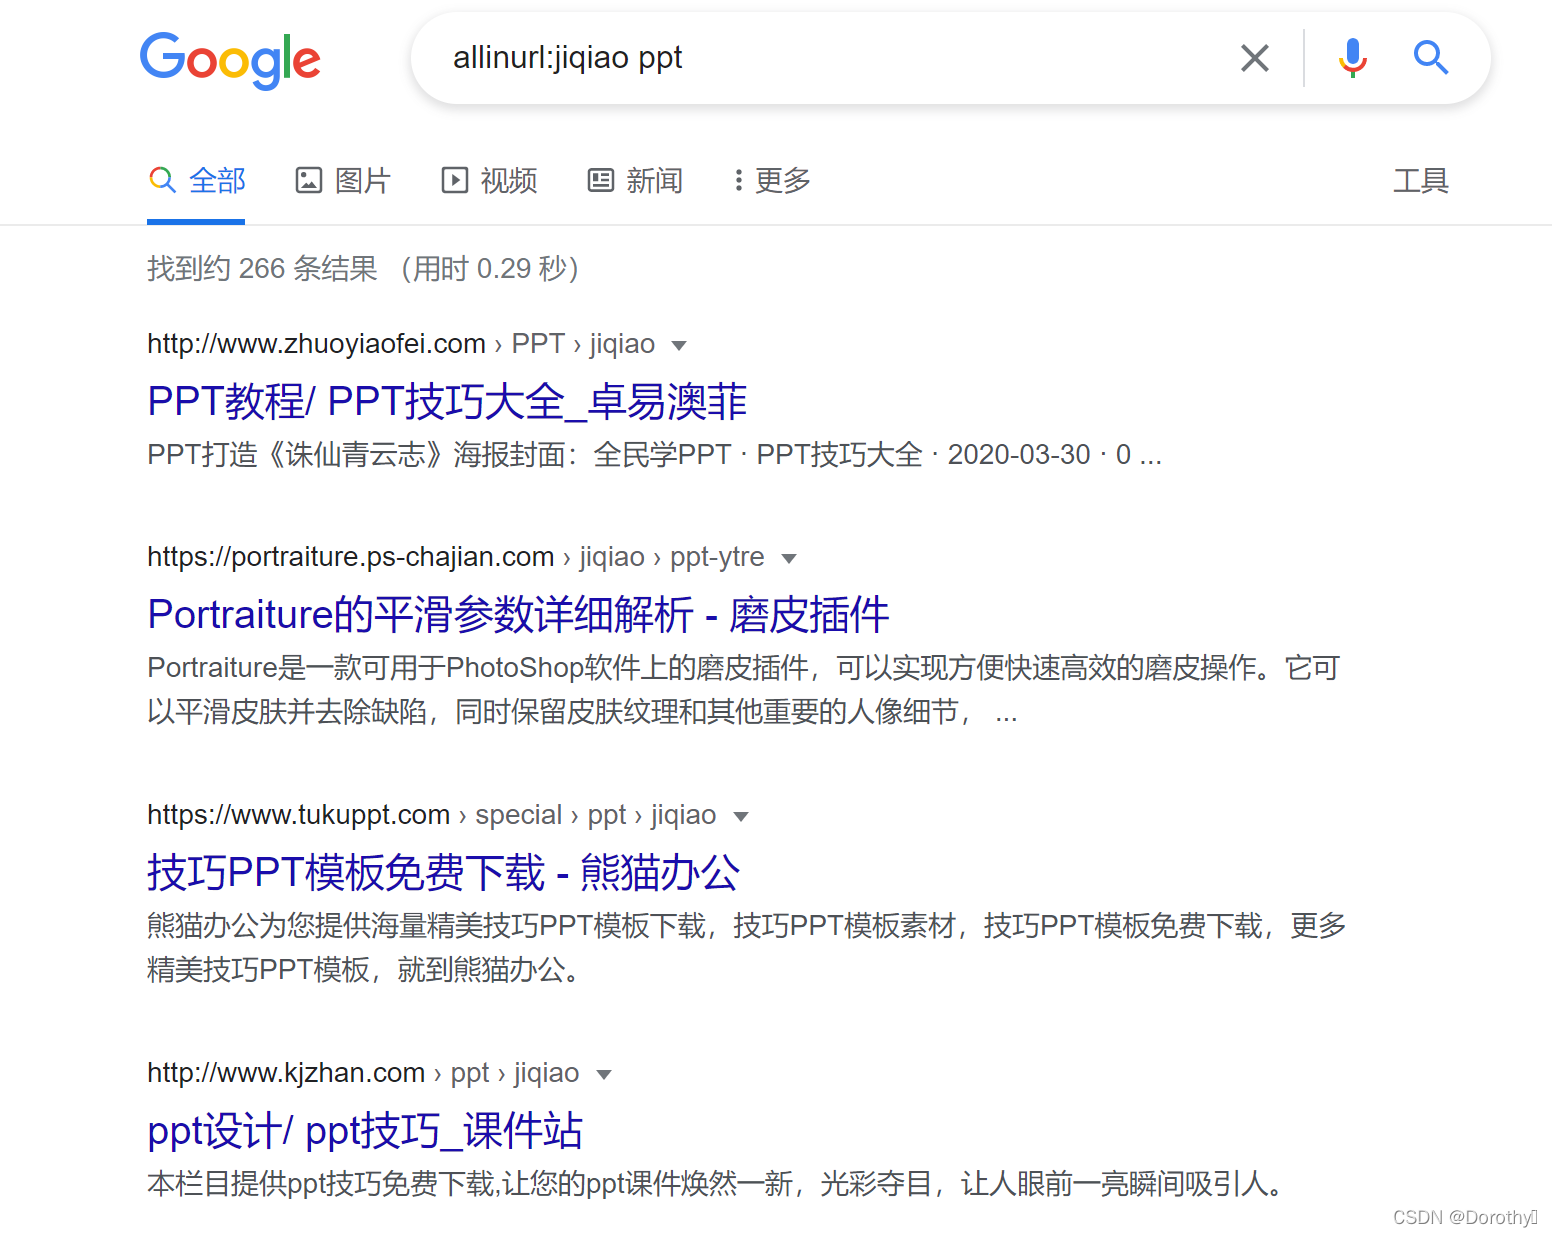The height and width of the screenshot is (1237, 1552).
Task: Click the play icon beside 视频
Action: tap(455, 180)
